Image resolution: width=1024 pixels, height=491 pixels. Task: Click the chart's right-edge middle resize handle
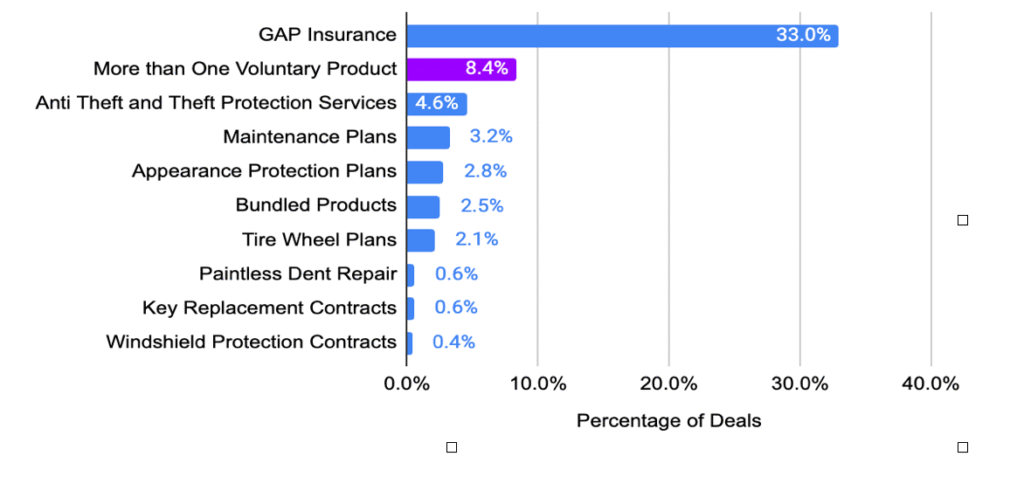coord(963,220)
